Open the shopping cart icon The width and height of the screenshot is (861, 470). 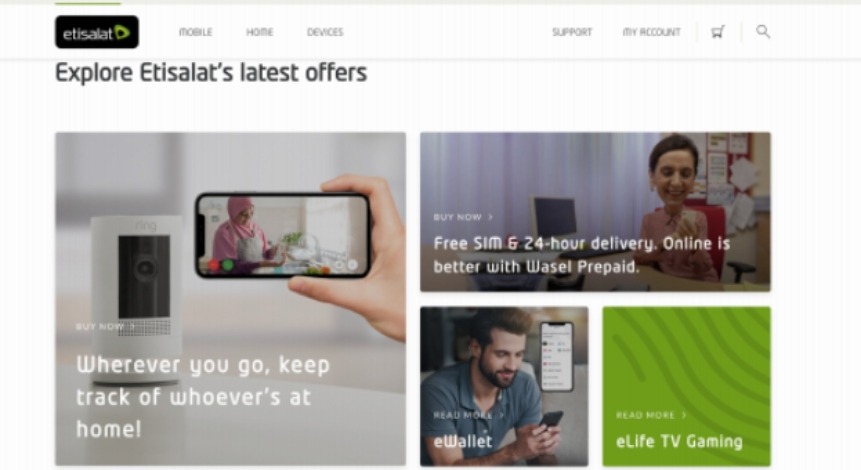click(718, 32)
